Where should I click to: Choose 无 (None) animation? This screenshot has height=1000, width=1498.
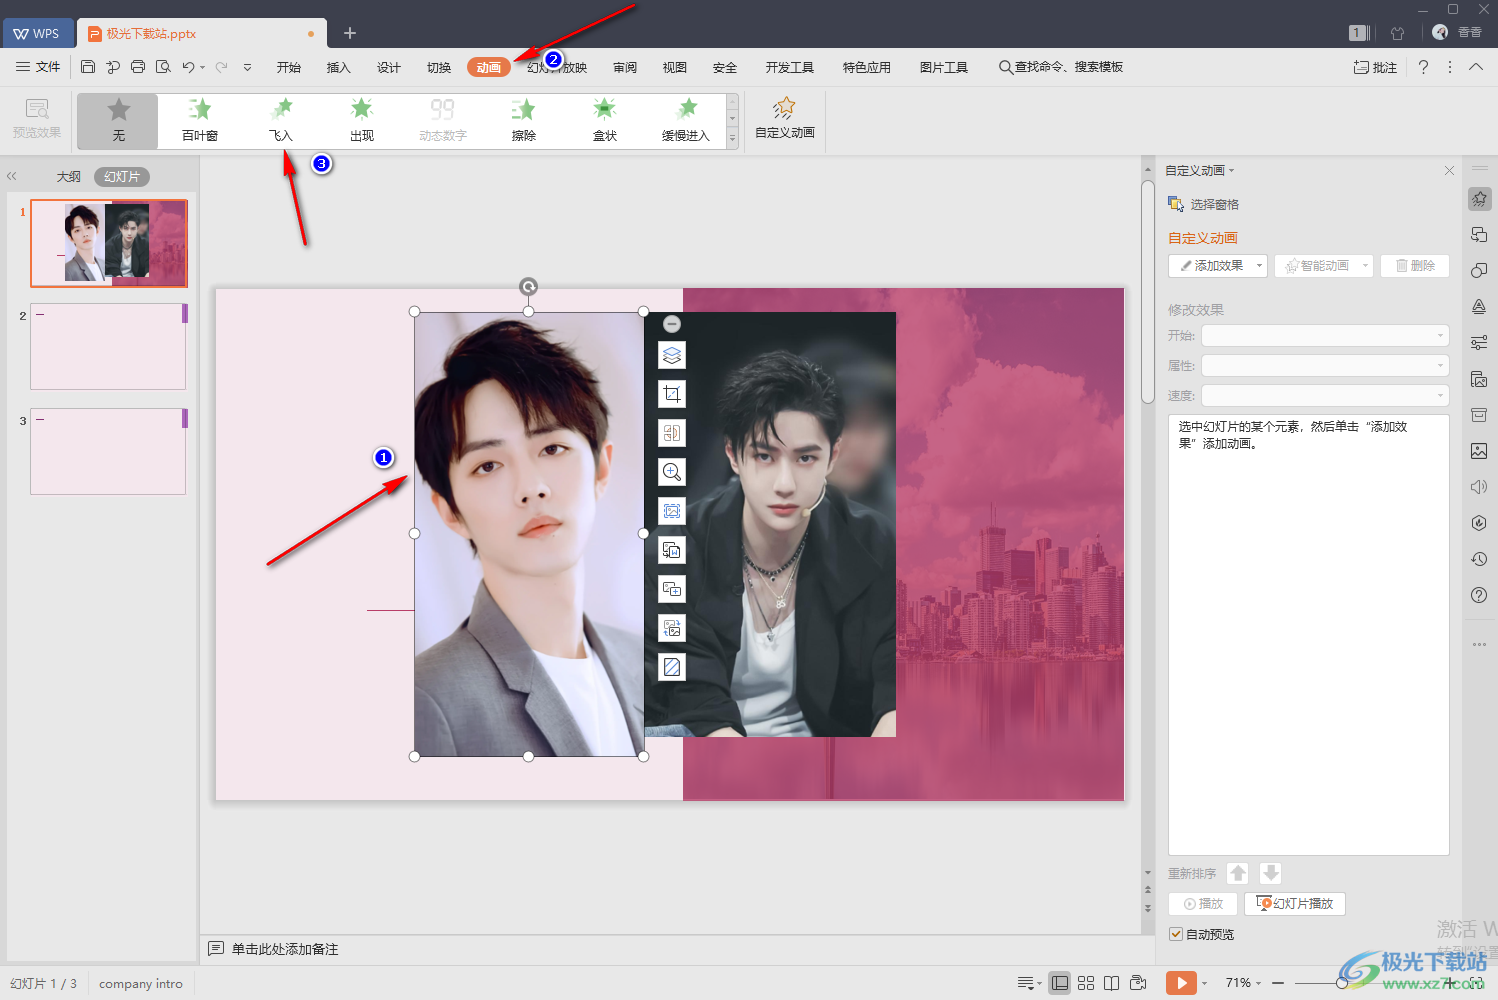point(118,121)
